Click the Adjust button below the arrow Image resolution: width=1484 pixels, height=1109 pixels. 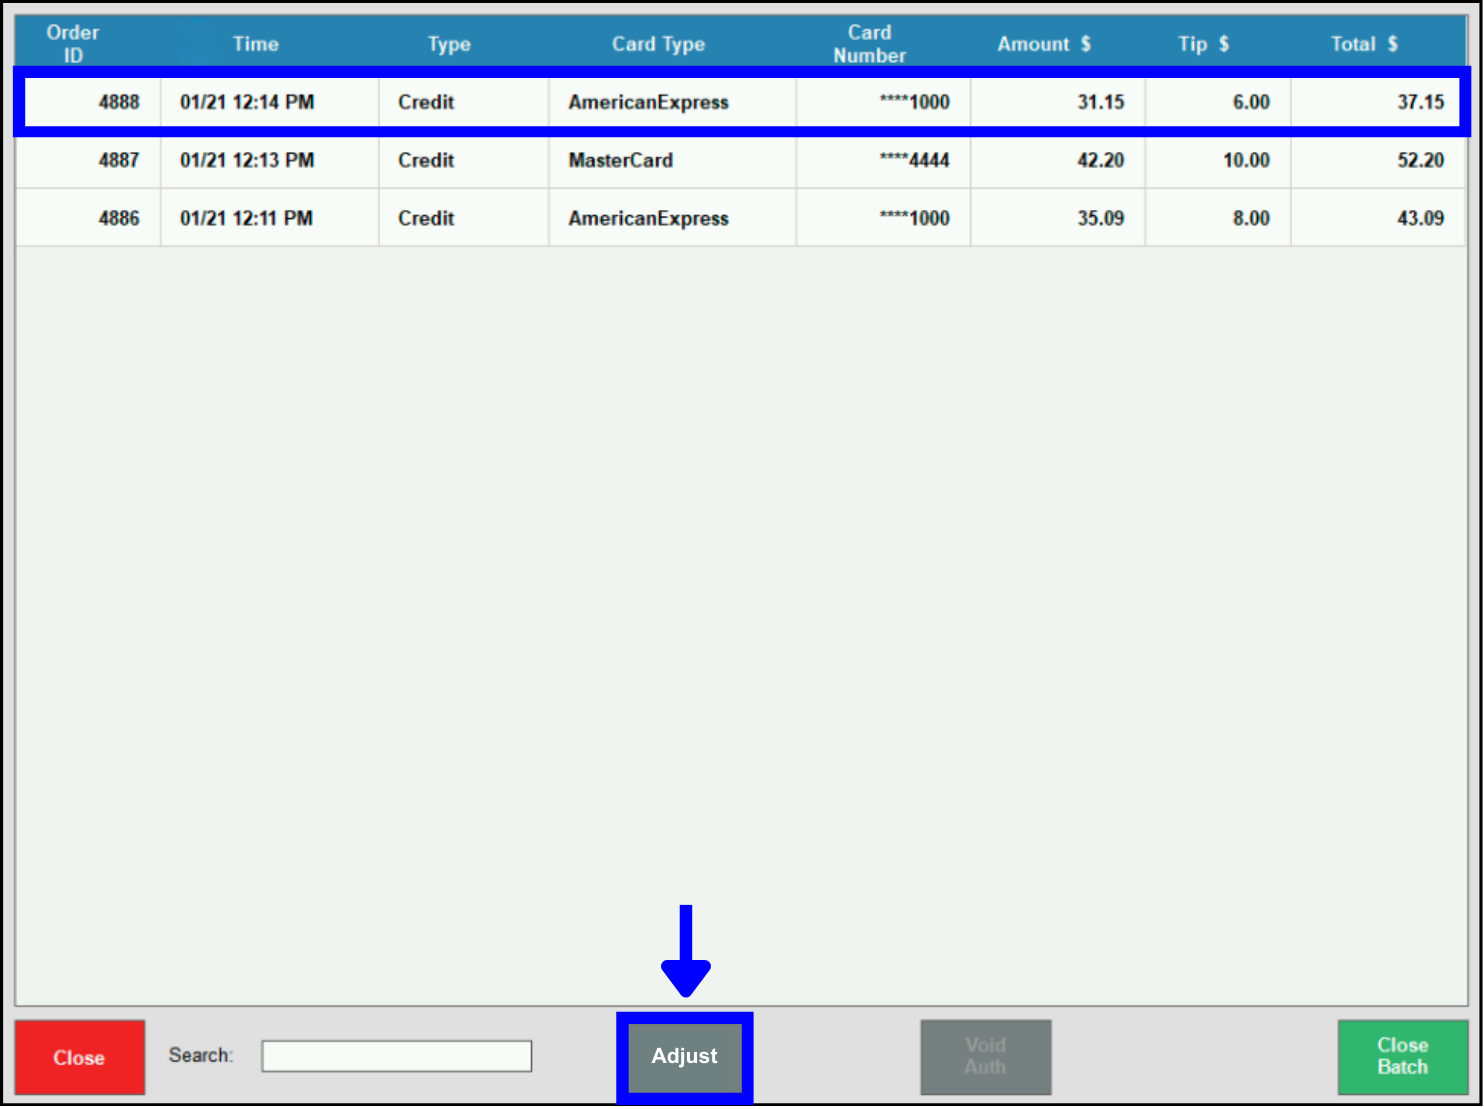point(684,1056)
